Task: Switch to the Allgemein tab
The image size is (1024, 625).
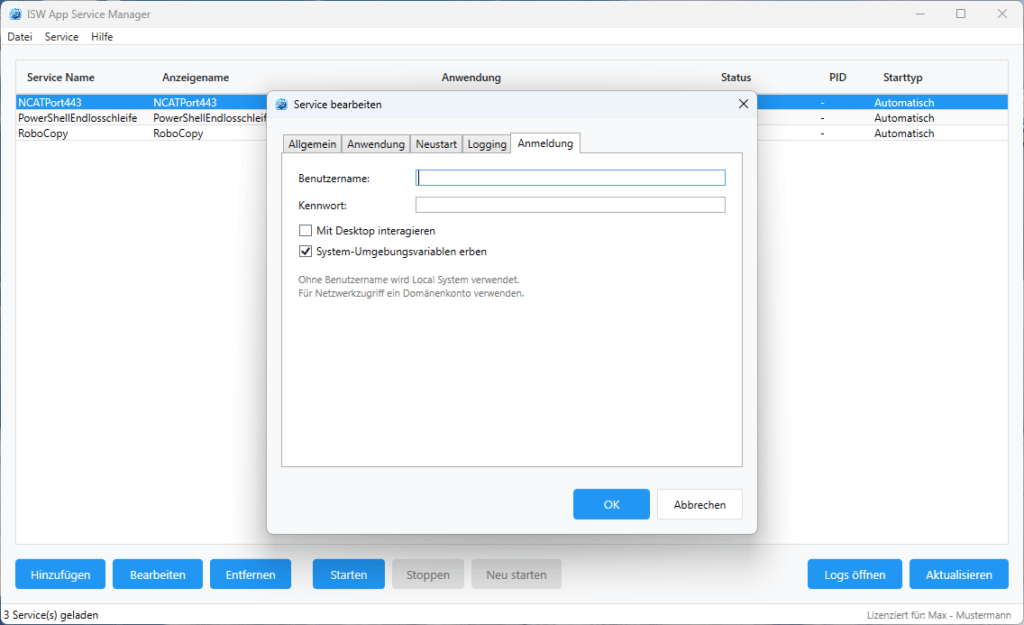Action: [312, 143]
